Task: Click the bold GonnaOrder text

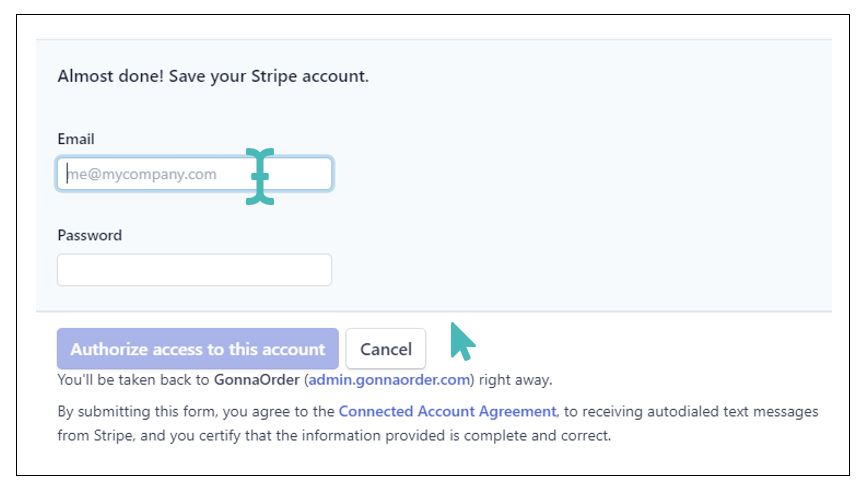Action: (x=257, y=380)
